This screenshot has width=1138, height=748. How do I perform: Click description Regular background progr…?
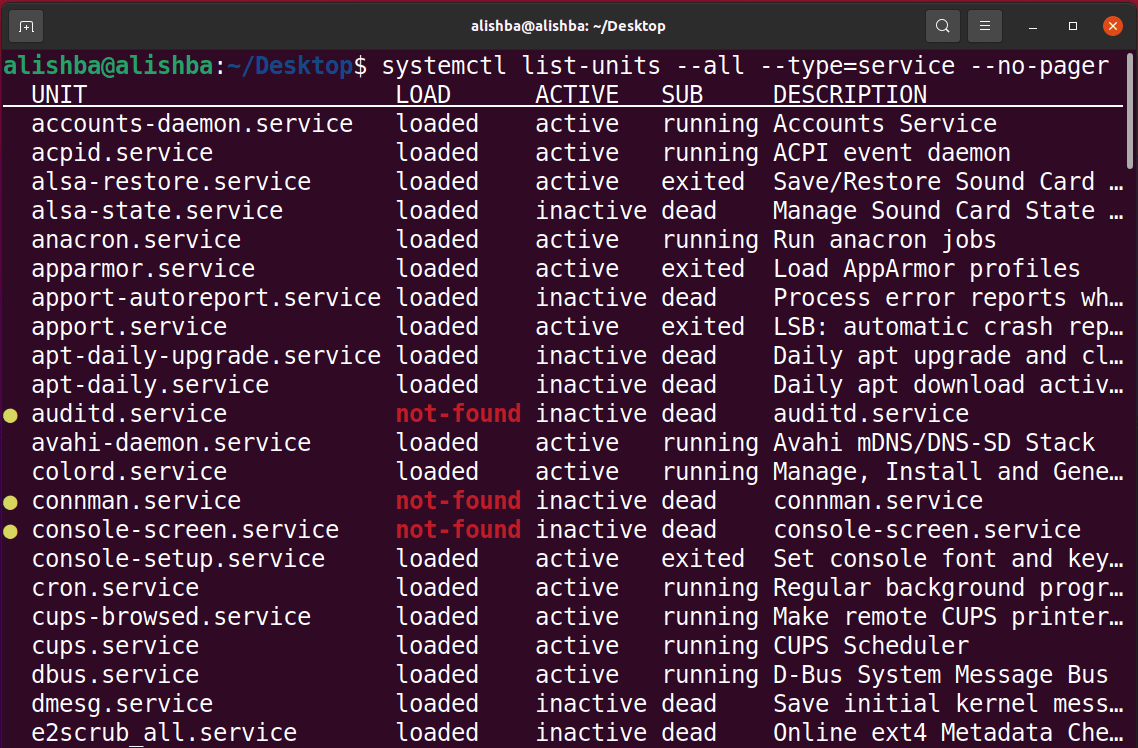[948, 588]
